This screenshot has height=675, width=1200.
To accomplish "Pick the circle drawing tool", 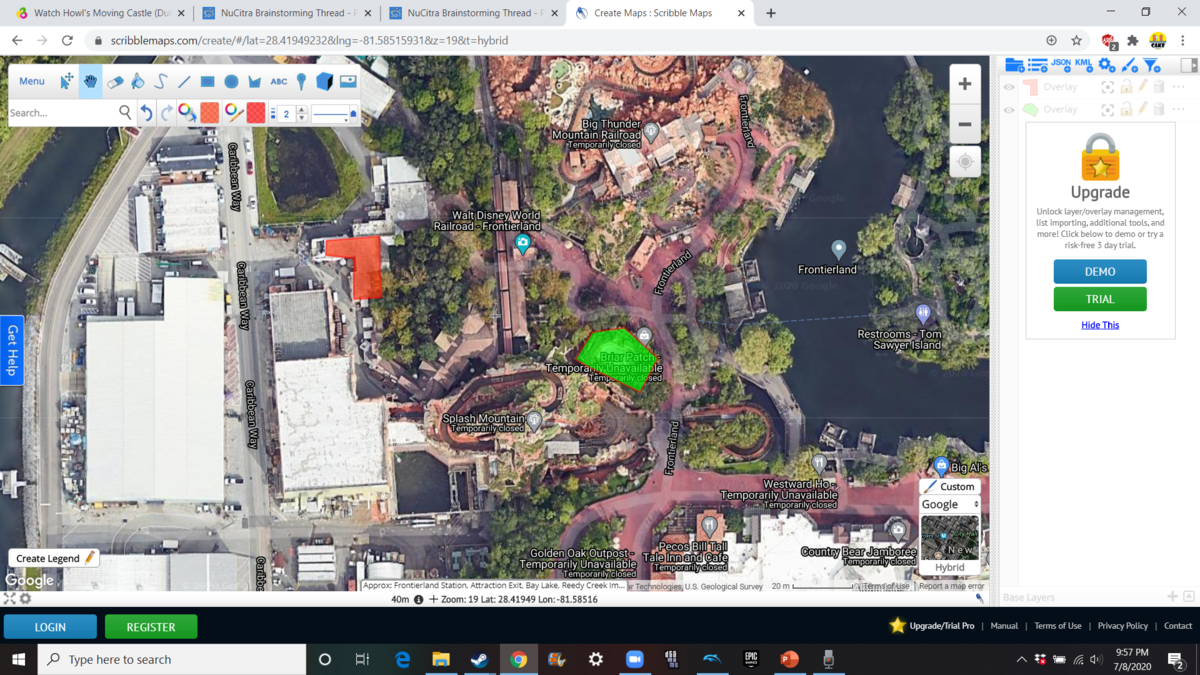I will [x=231, y=82].
